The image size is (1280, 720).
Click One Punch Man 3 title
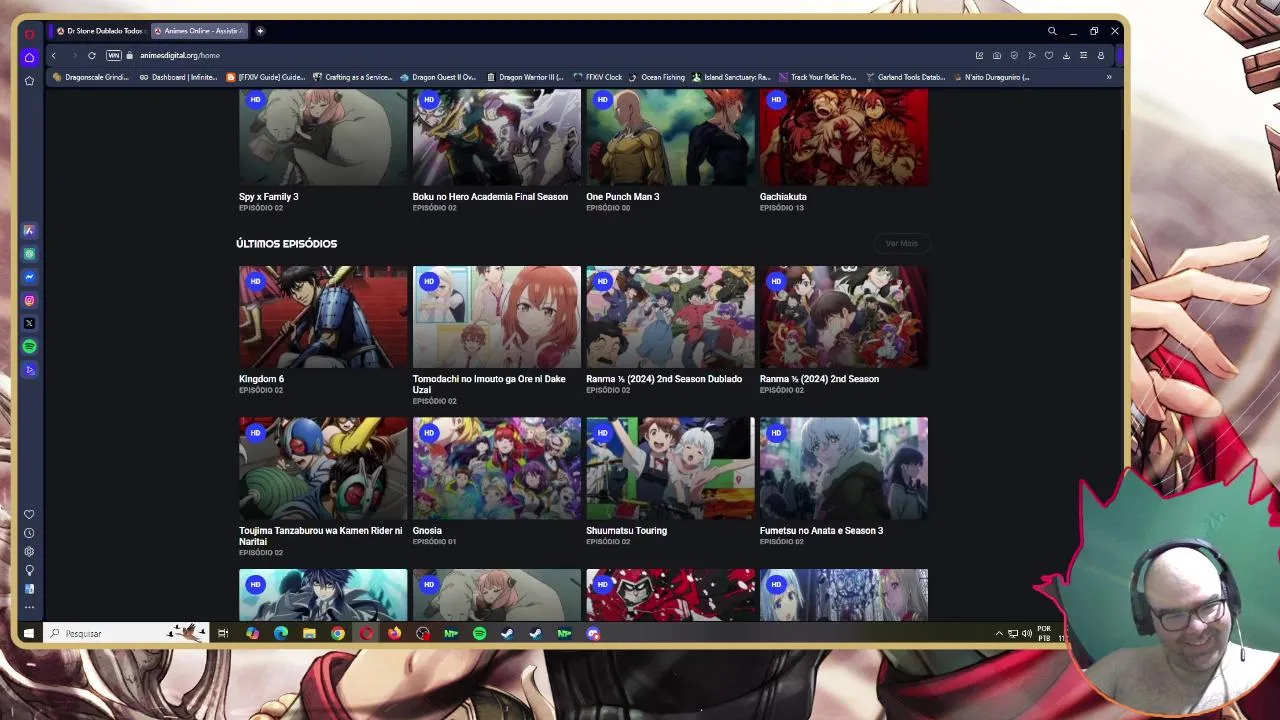pyautogui.click(x=622, y=197)
